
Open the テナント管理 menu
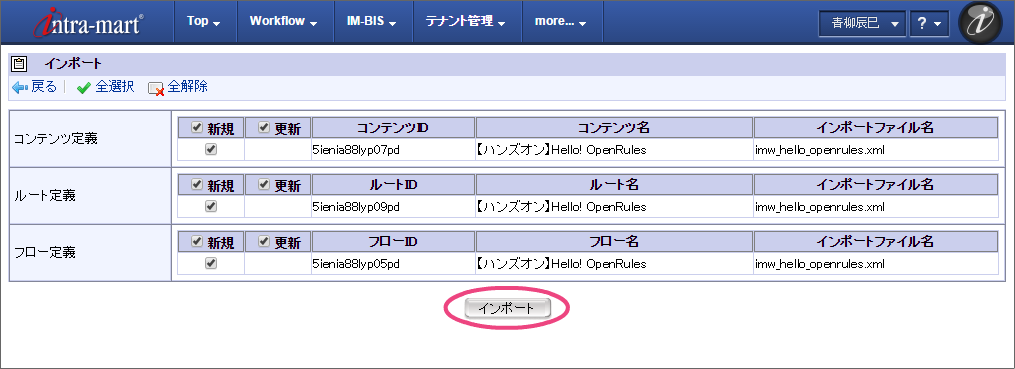(467, 21)
